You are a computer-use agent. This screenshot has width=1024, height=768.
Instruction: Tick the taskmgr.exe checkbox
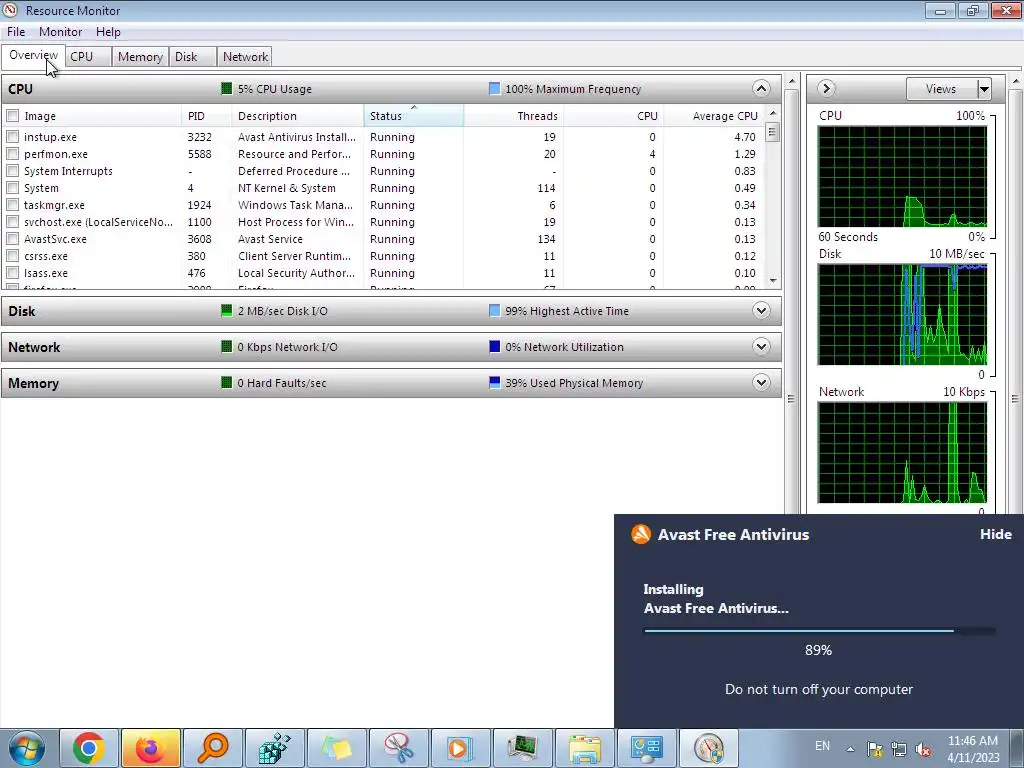pyautogui.click(x=12, y=204)
